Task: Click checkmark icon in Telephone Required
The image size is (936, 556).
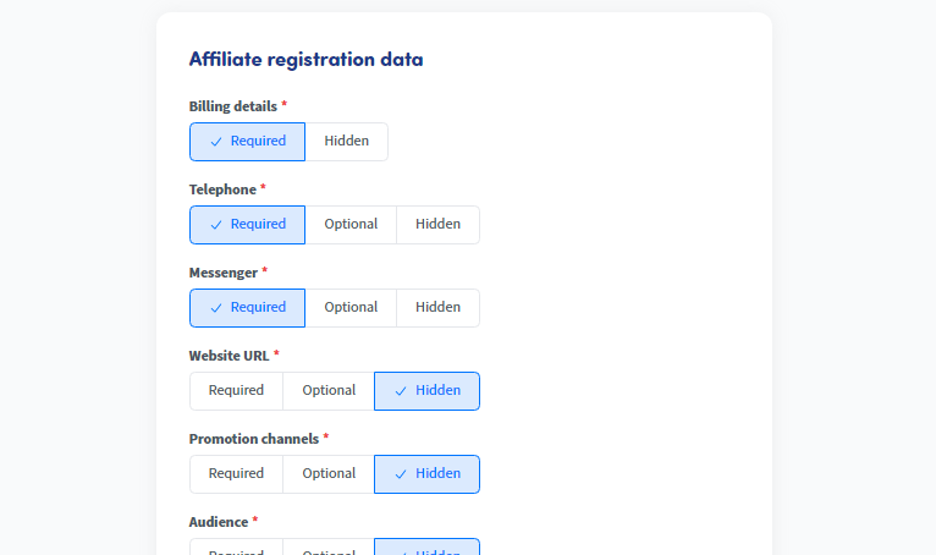Action: click(x=216, y=225)
